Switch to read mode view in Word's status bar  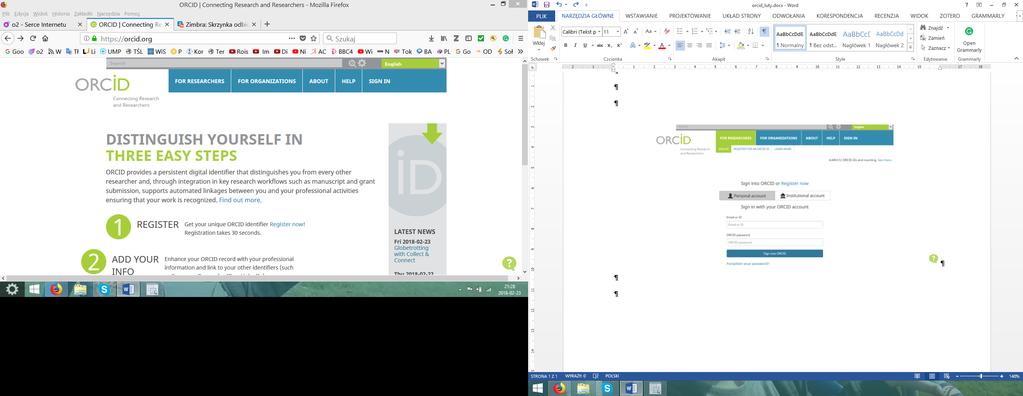click(917, 376)
